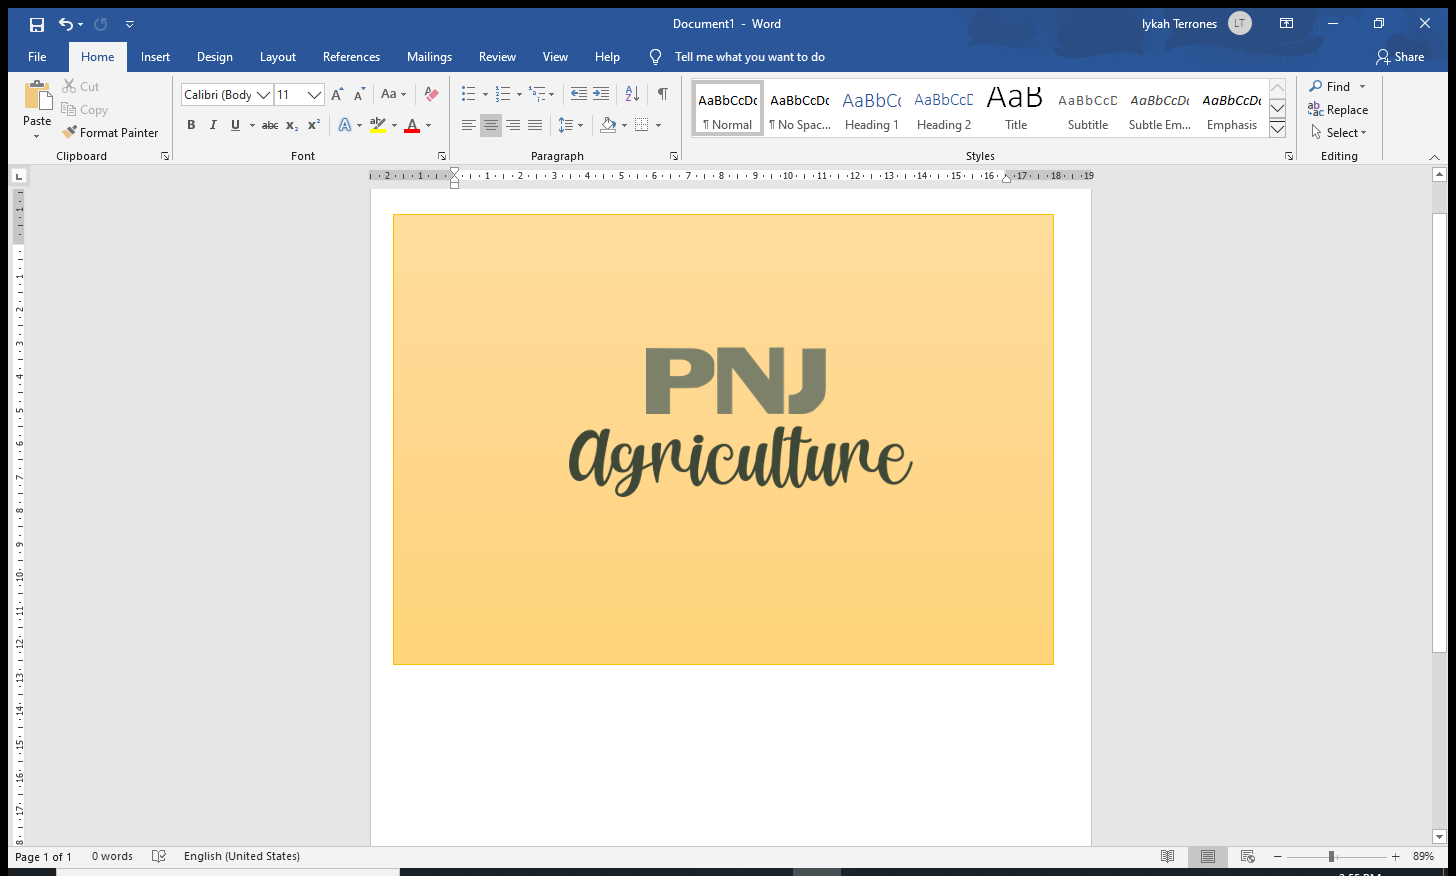The width and height of the screenshot is (1456, 876).
Task: Click the Format Painter brush icon
Action: pyautogui.click(x=69, y=132)
